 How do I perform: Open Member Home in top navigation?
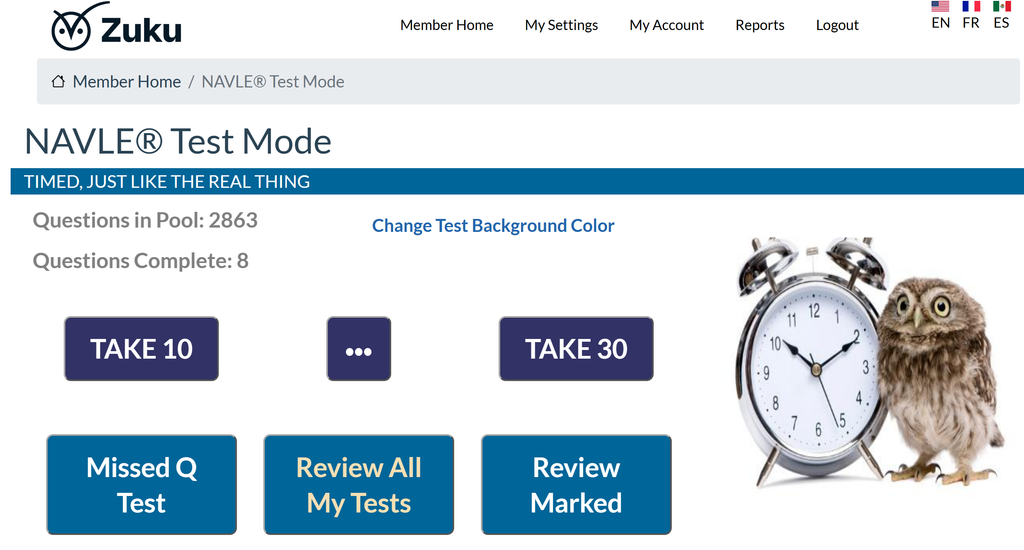(x=447, y=25)
